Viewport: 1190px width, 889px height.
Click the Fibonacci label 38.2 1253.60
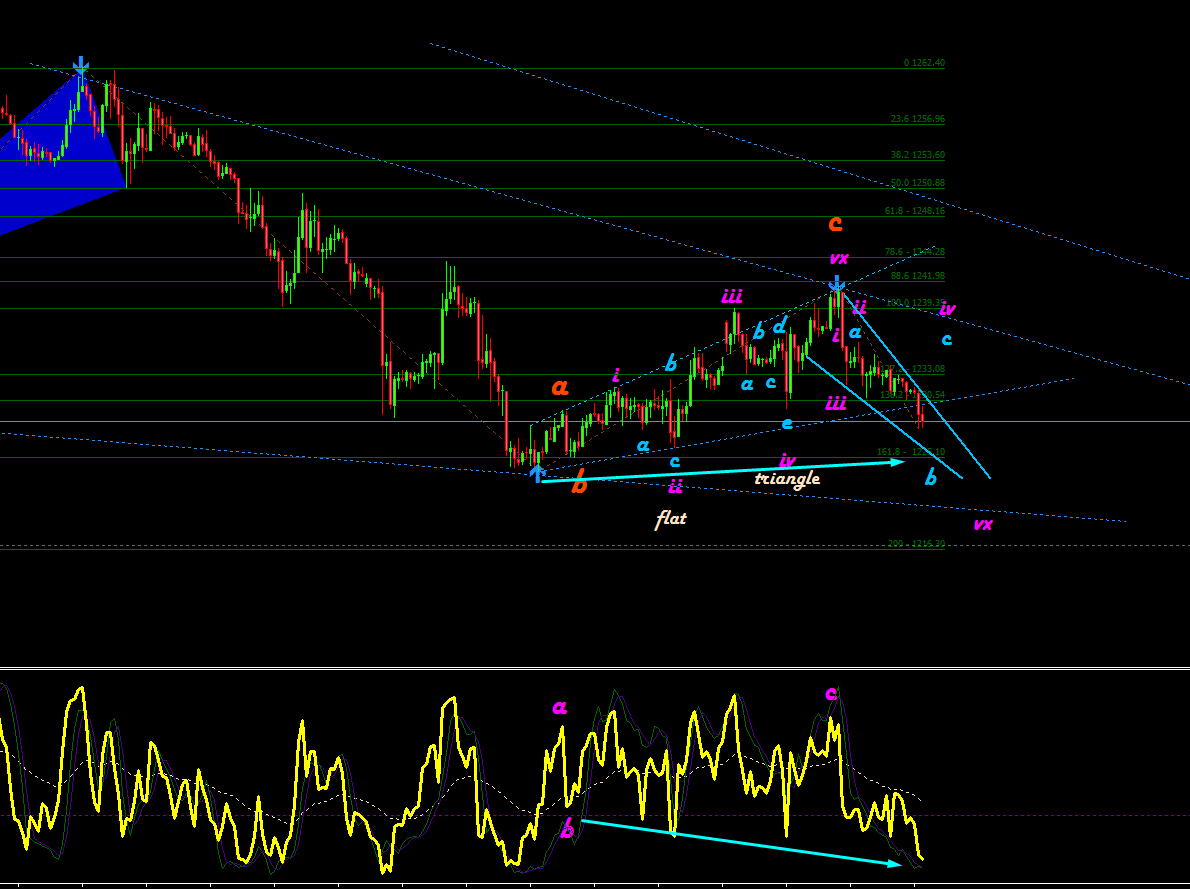click(x=918, y=155)
